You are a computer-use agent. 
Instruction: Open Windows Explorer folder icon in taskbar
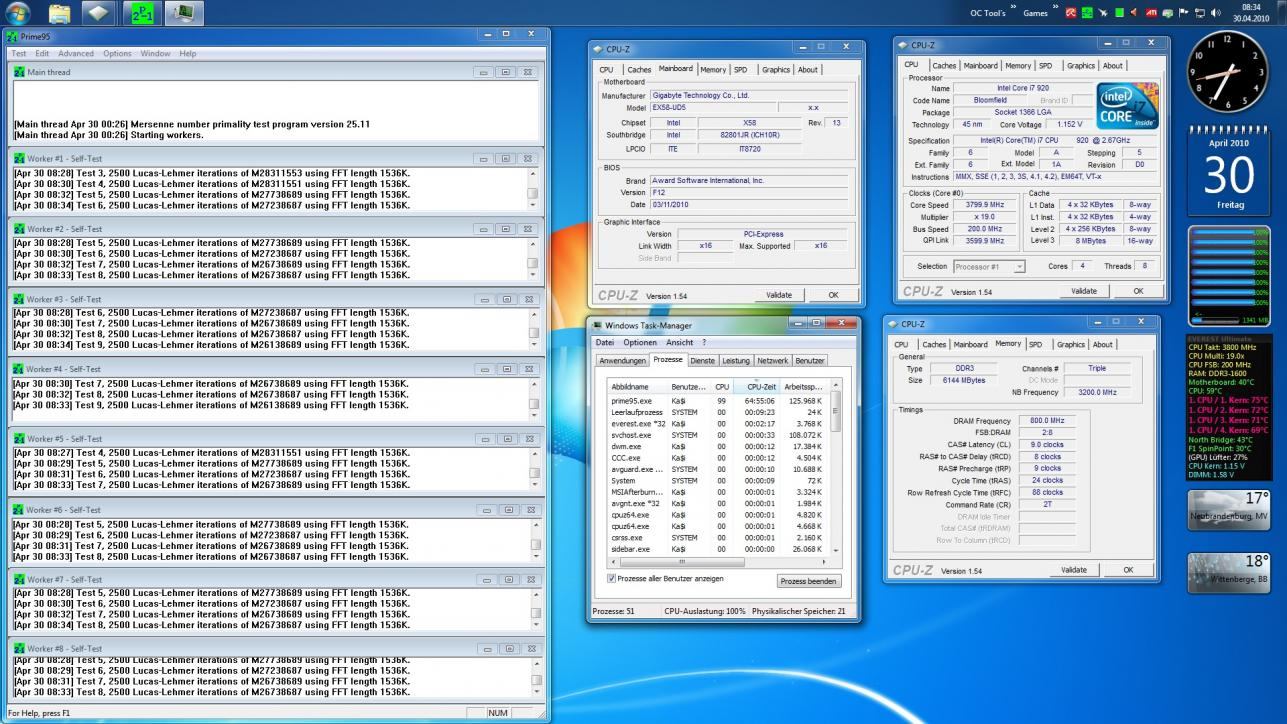tap(60, 13)
